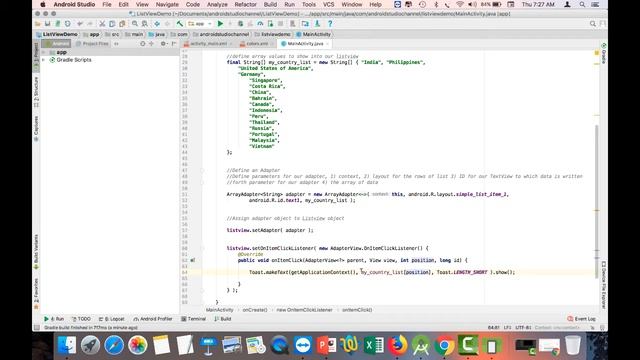Open the Structure side panel tab
The width and height of the screenshot is (640, 360).
click(x=36, y=92)
